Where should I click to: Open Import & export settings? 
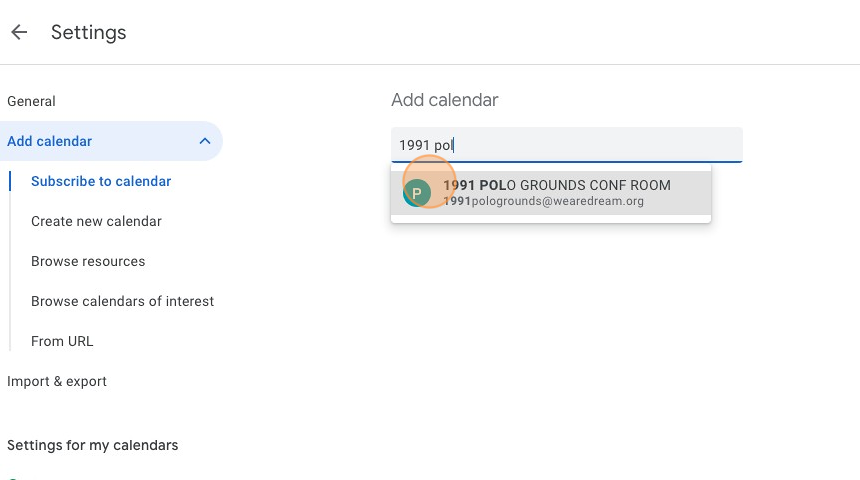coord(56,381)
